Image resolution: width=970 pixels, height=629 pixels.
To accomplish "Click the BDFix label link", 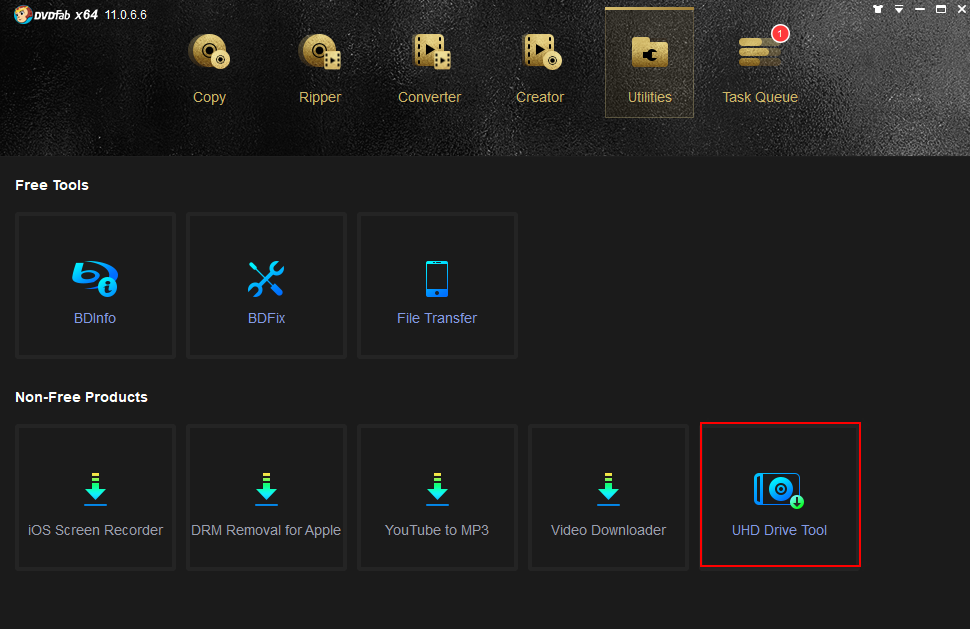I will (x=267, y=318).
